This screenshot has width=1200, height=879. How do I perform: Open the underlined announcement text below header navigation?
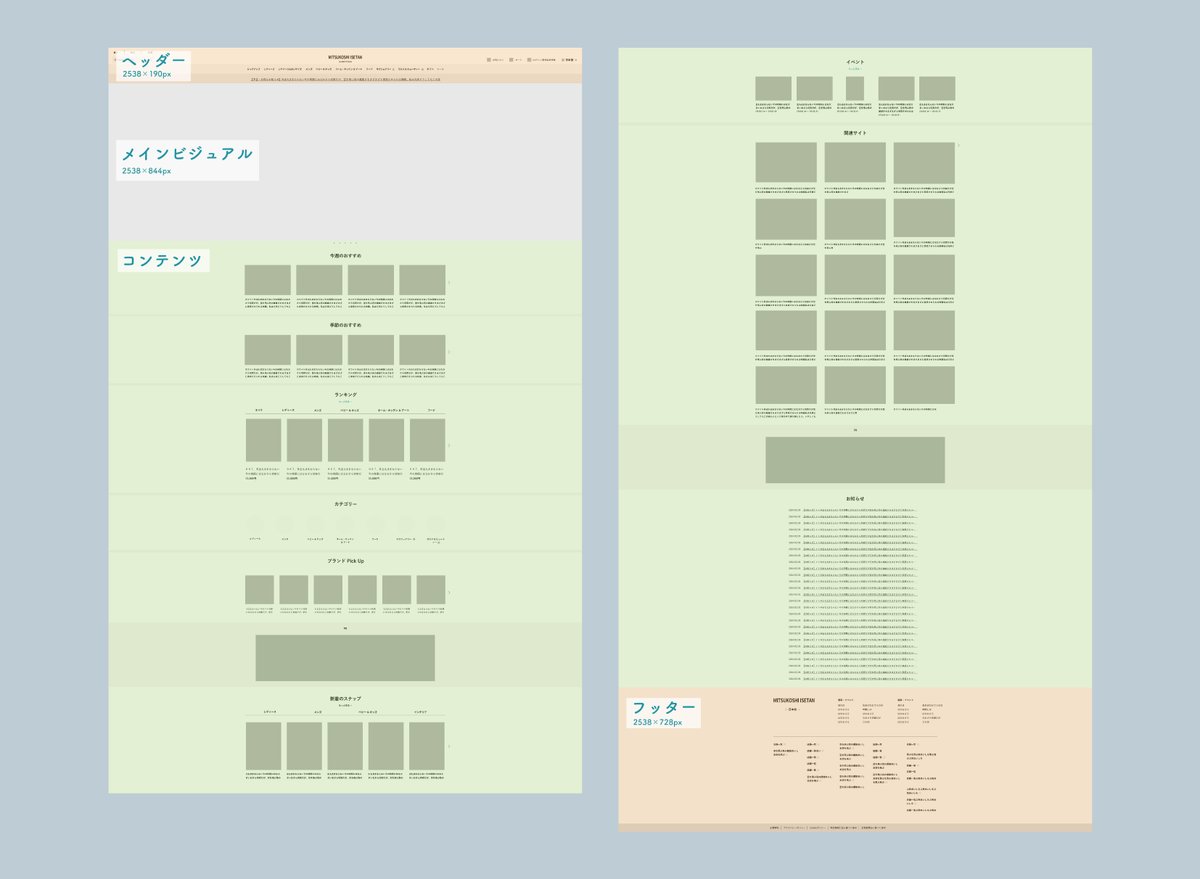pos(345,78)
